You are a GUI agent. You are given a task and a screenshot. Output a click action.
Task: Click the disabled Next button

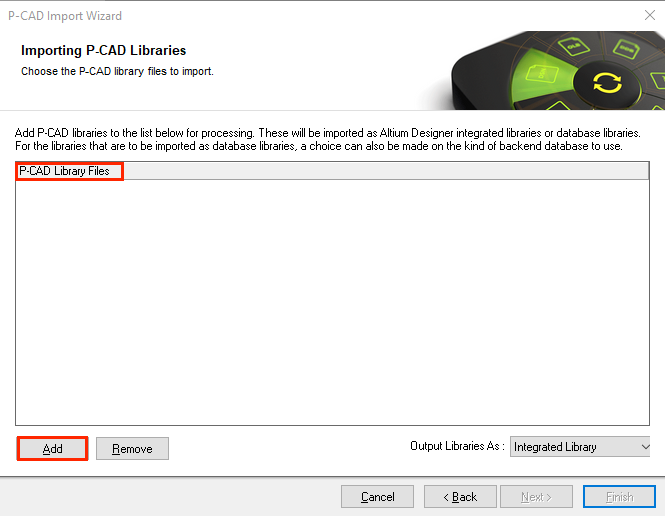536,496
